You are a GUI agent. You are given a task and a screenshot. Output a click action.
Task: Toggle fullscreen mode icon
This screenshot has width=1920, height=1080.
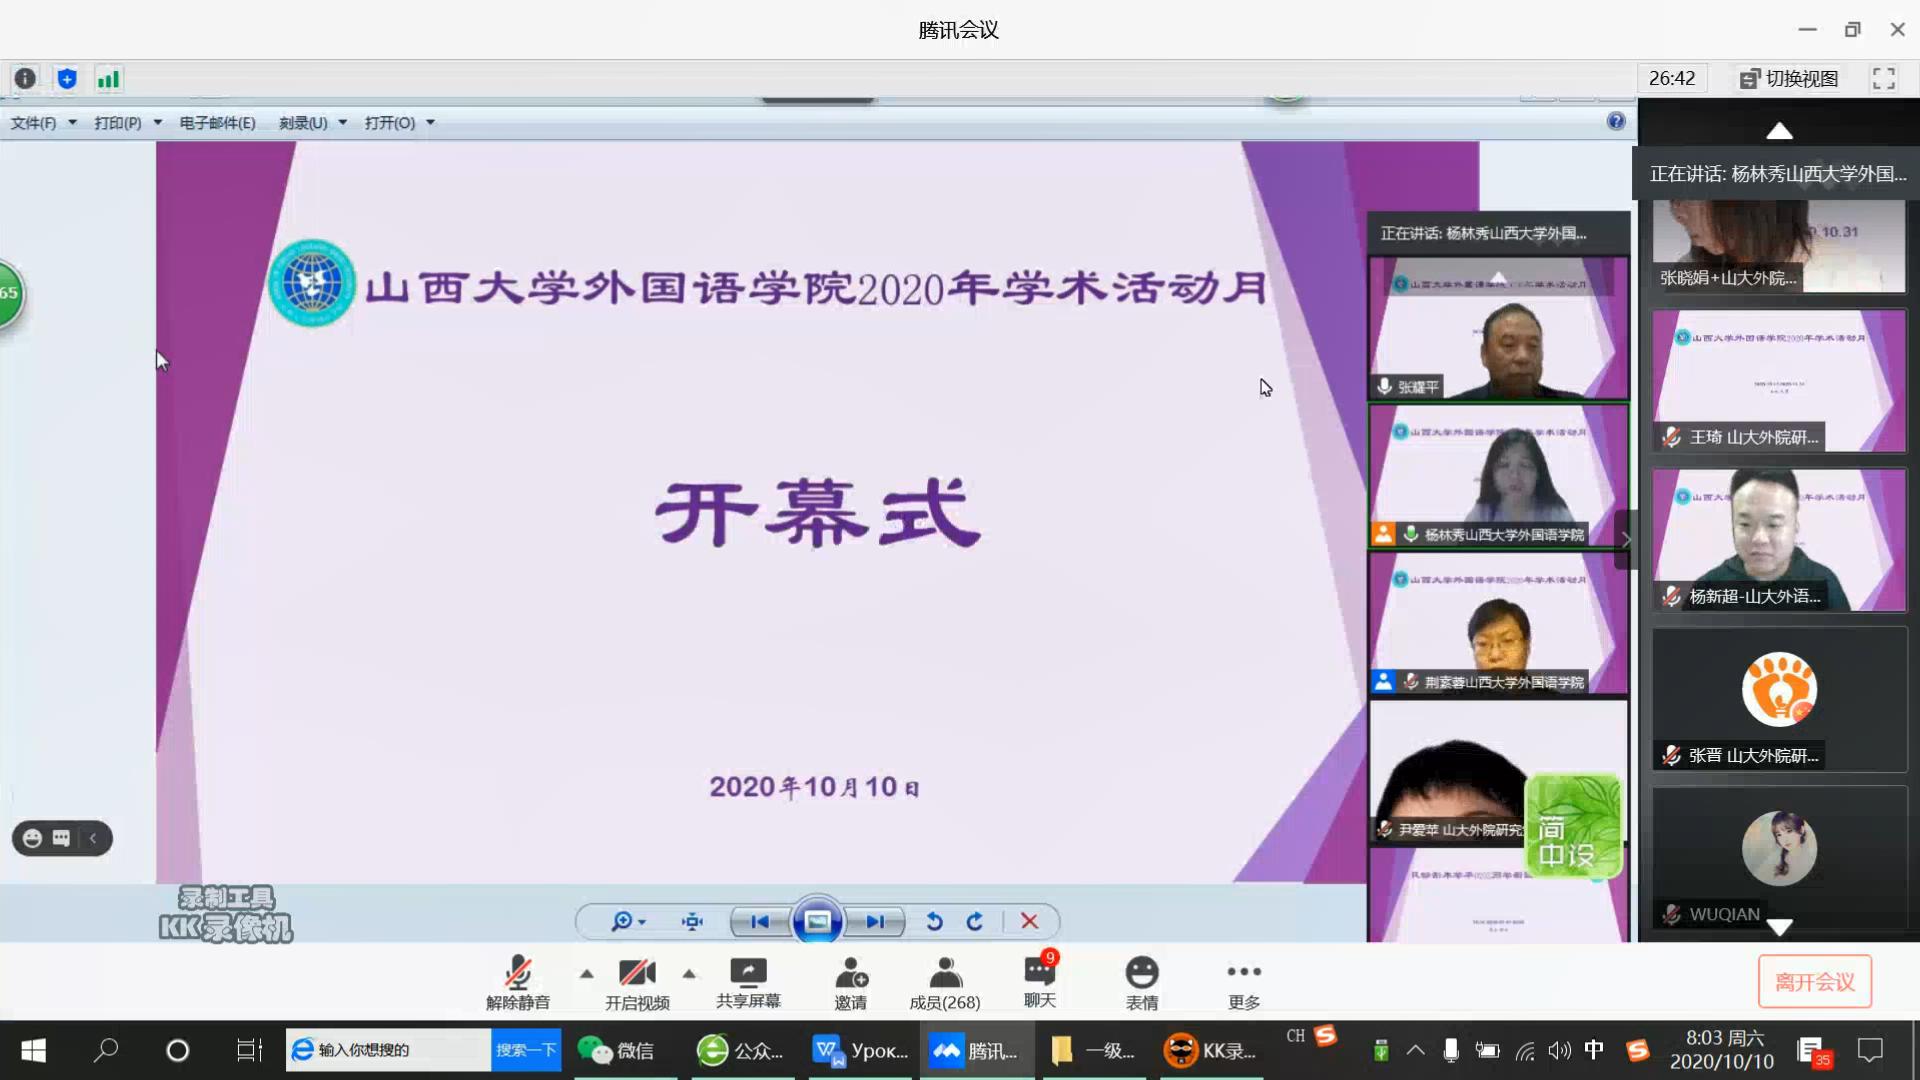click(1883, 78)
